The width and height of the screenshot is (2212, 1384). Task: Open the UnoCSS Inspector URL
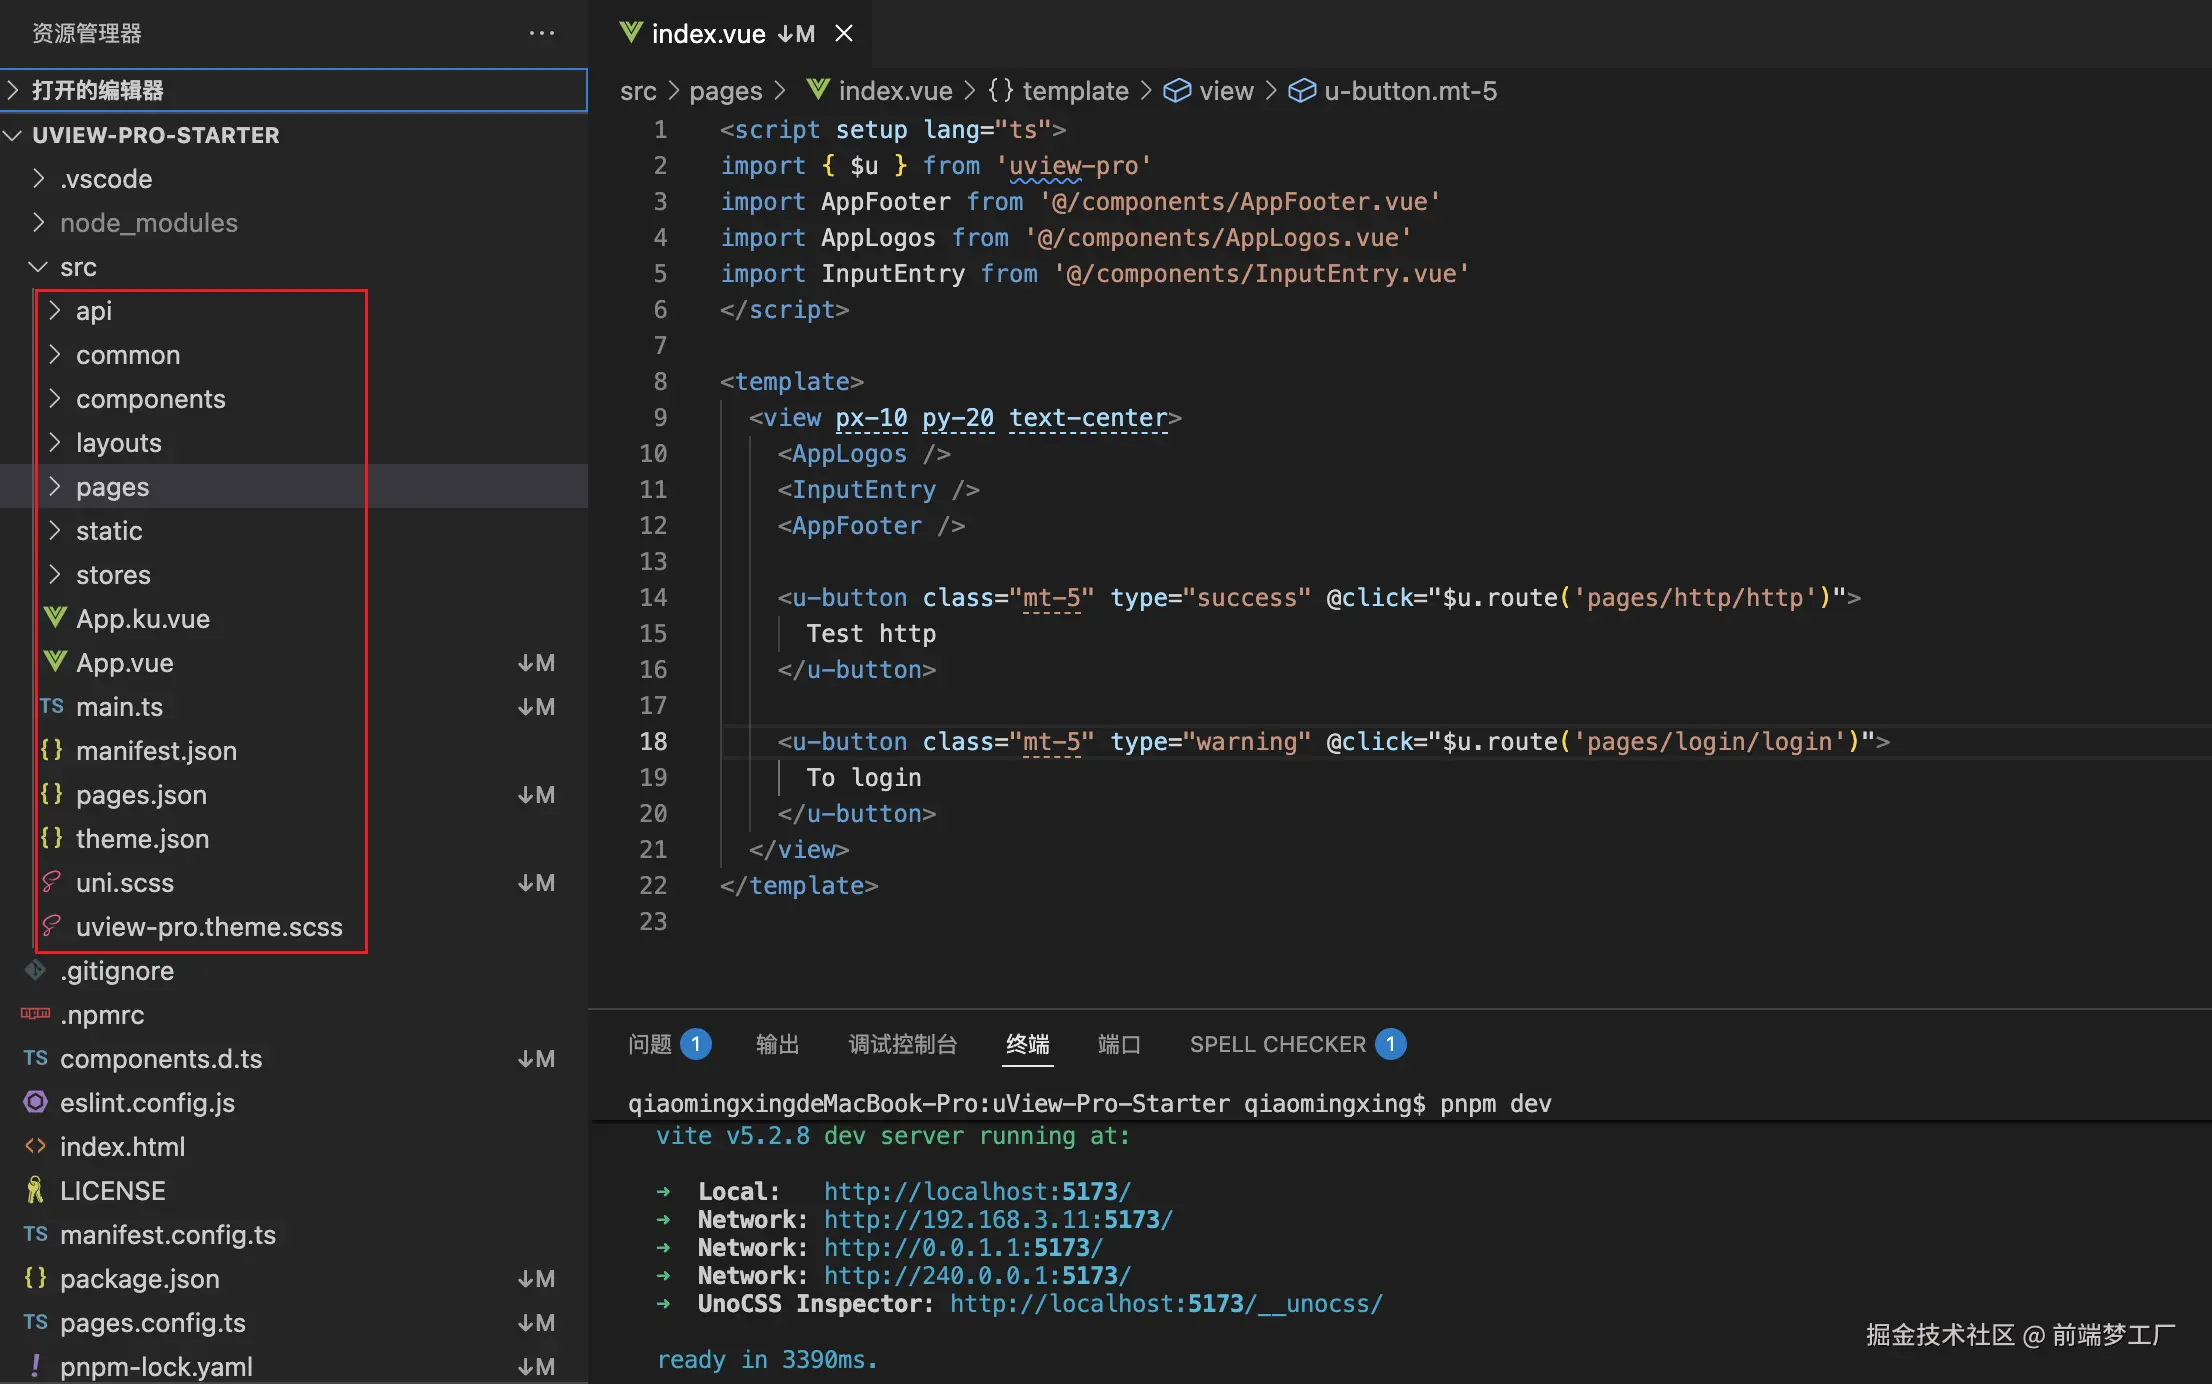(1165, 1303)
